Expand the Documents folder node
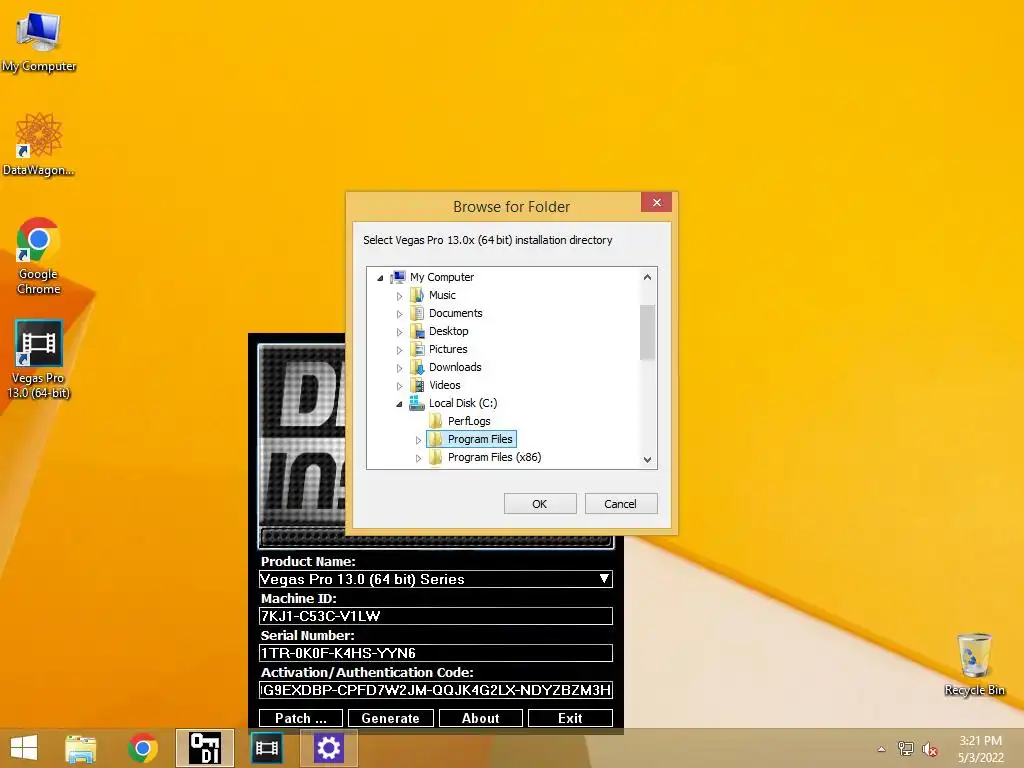The width and height of the screenshot is (1024, 768). (400, 314)
